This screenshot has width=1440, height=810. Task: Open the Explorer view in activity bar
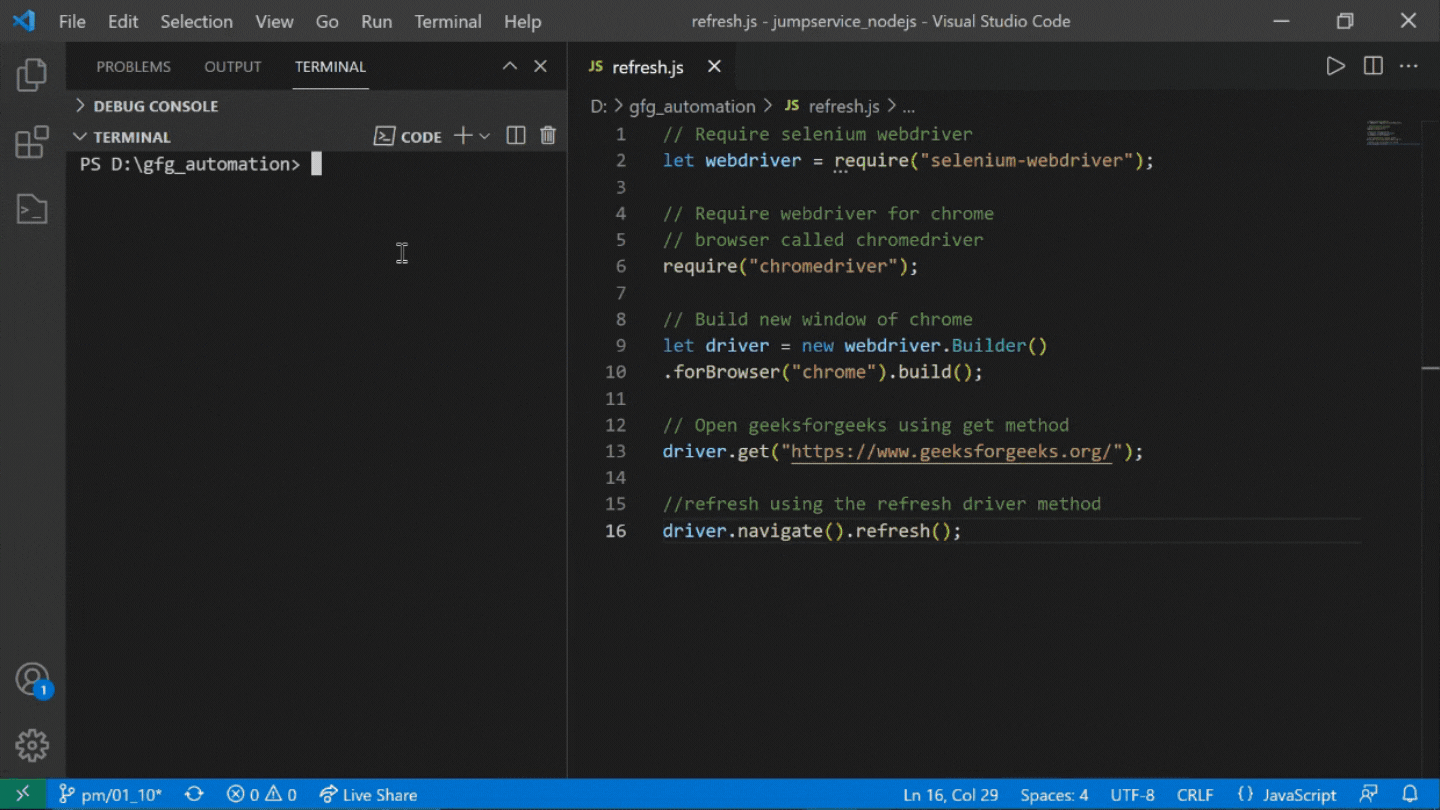(32, 75)
